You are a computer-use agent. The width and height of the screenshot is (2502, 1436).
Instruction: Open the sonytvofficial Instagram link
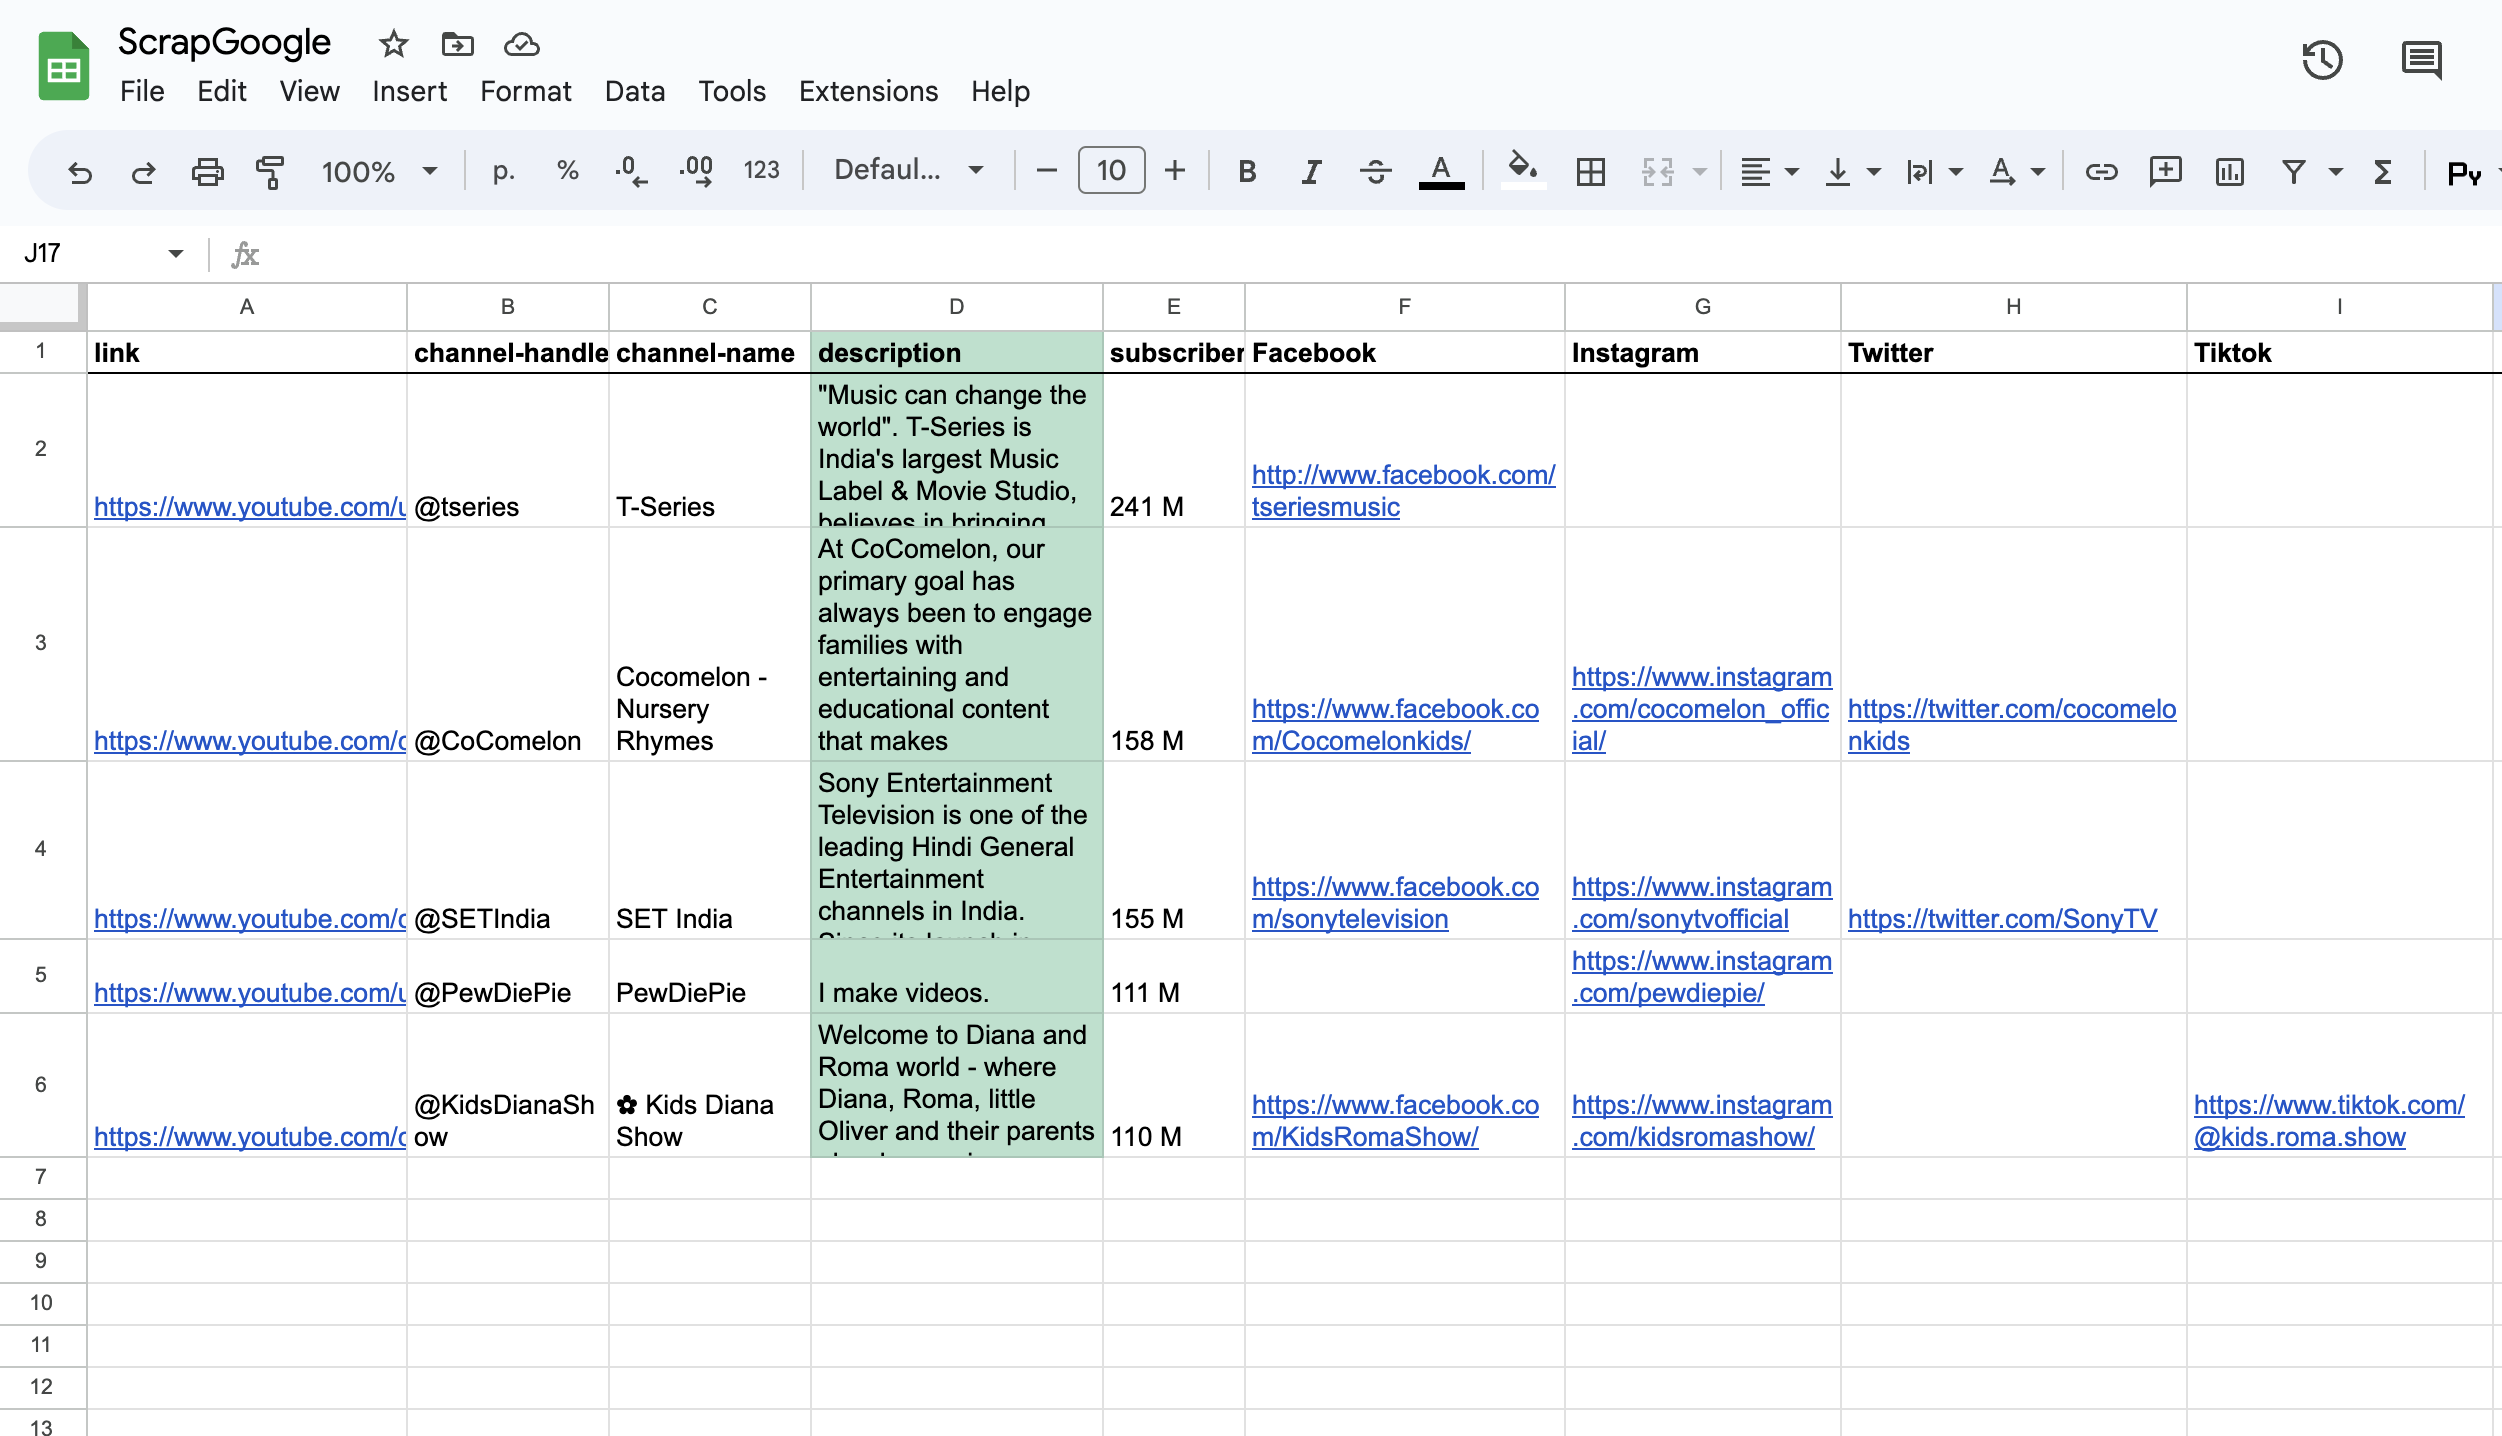pyautogui.click(x=1701, y=902)
